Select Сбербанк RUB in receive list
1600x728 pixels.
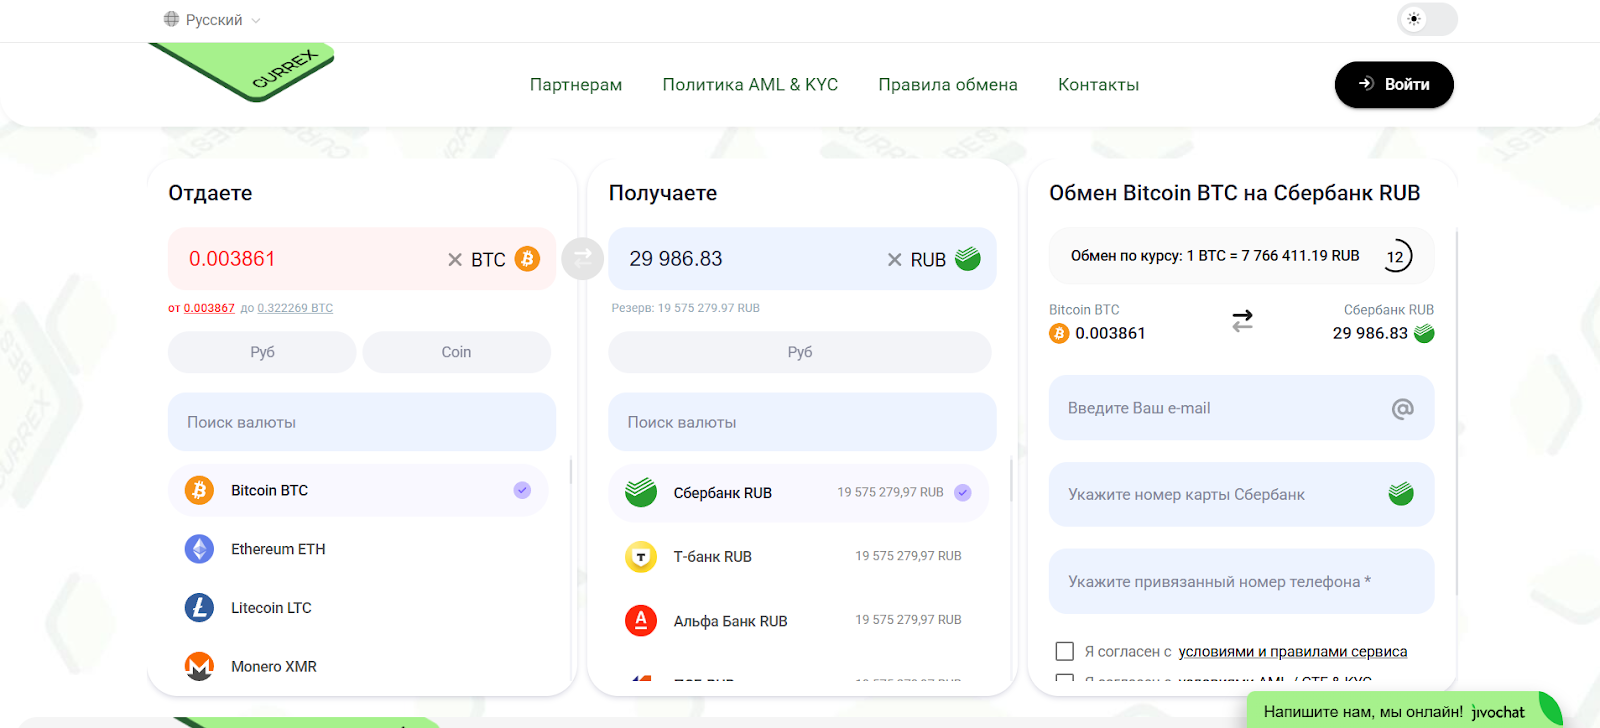tap(798, 493)
